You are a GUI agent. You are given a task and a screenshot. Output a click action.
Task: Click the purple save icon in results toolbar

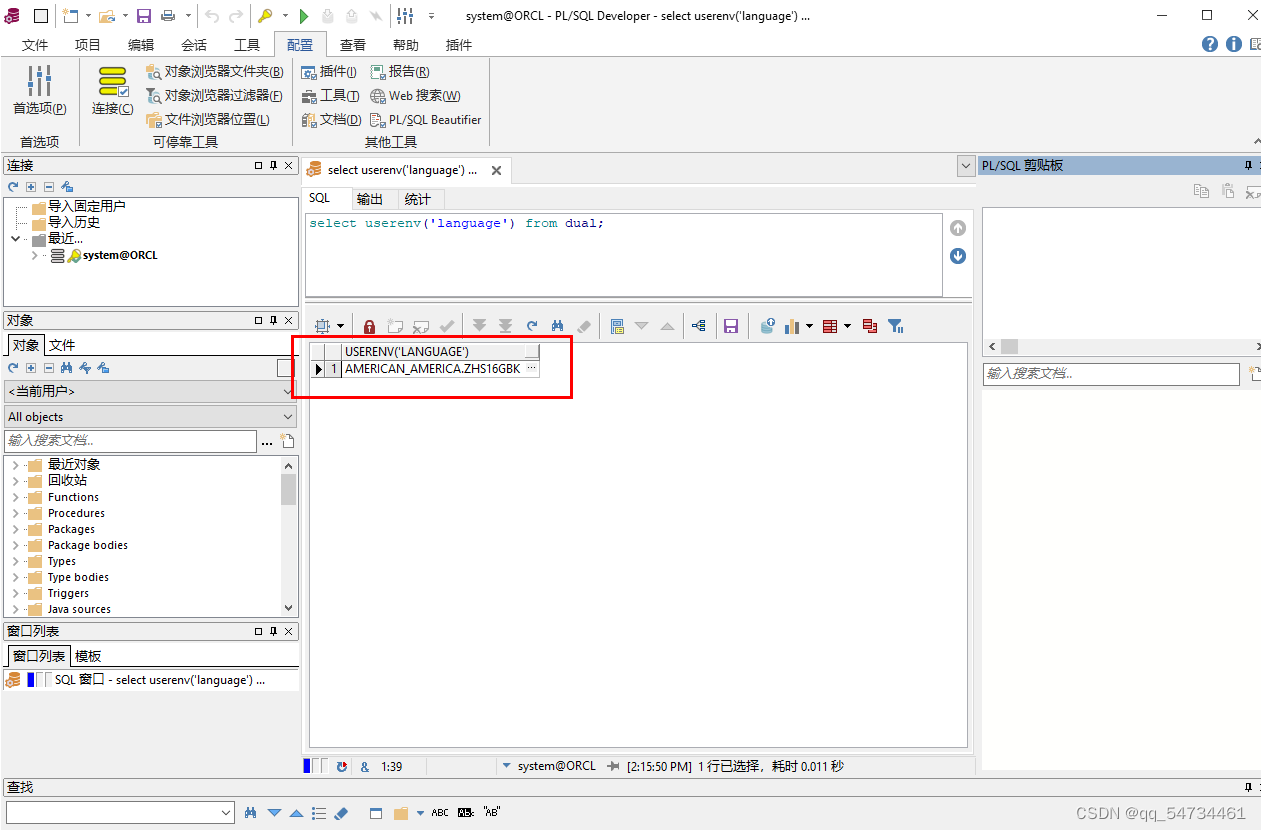tap(731, 326)
